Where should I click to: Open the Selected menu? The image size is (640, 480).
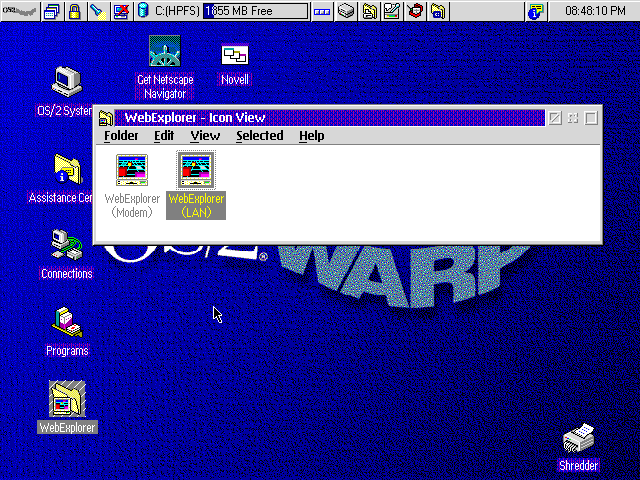(259, 136)
